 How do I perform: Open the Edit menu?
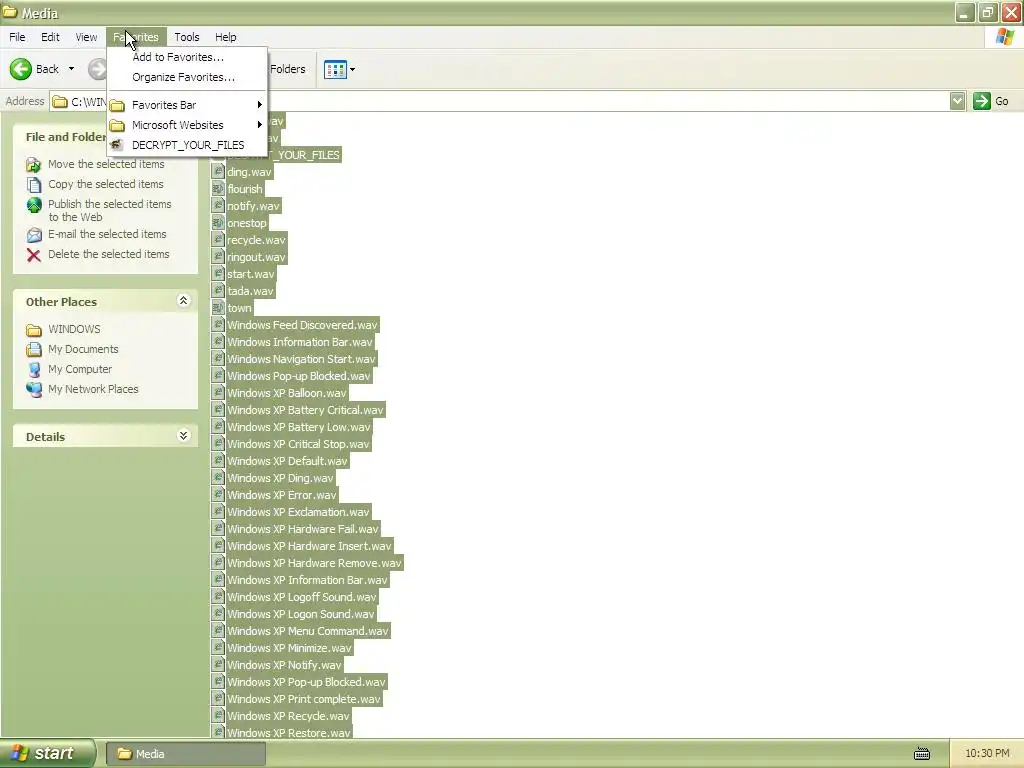click(50, 37)
